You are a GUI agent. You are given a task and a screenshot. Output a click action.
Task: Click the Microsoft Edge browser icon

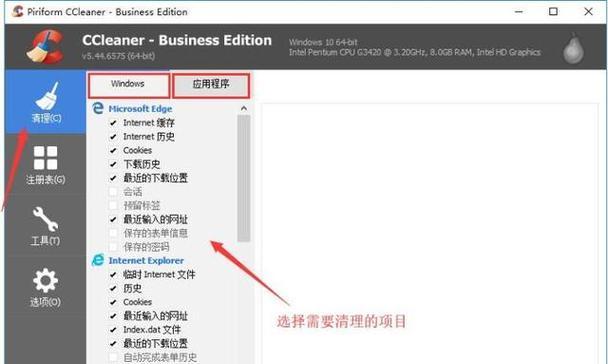[97, 108]
